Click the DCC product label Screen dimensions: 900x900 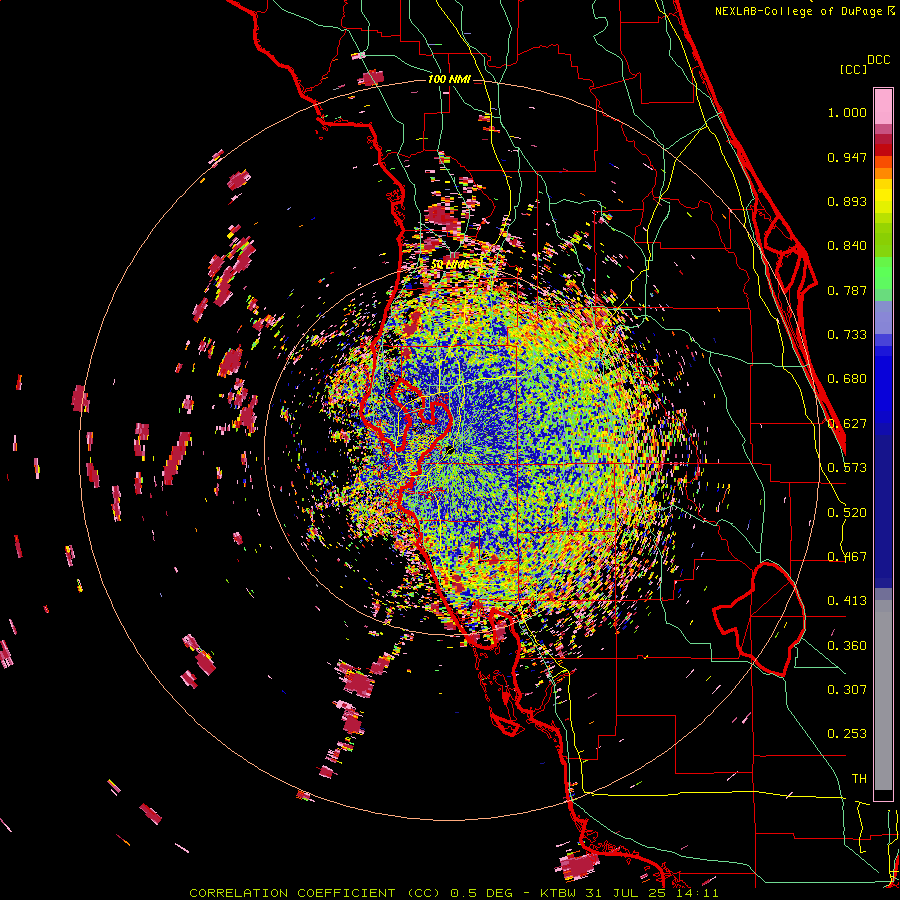pos(878,60)
